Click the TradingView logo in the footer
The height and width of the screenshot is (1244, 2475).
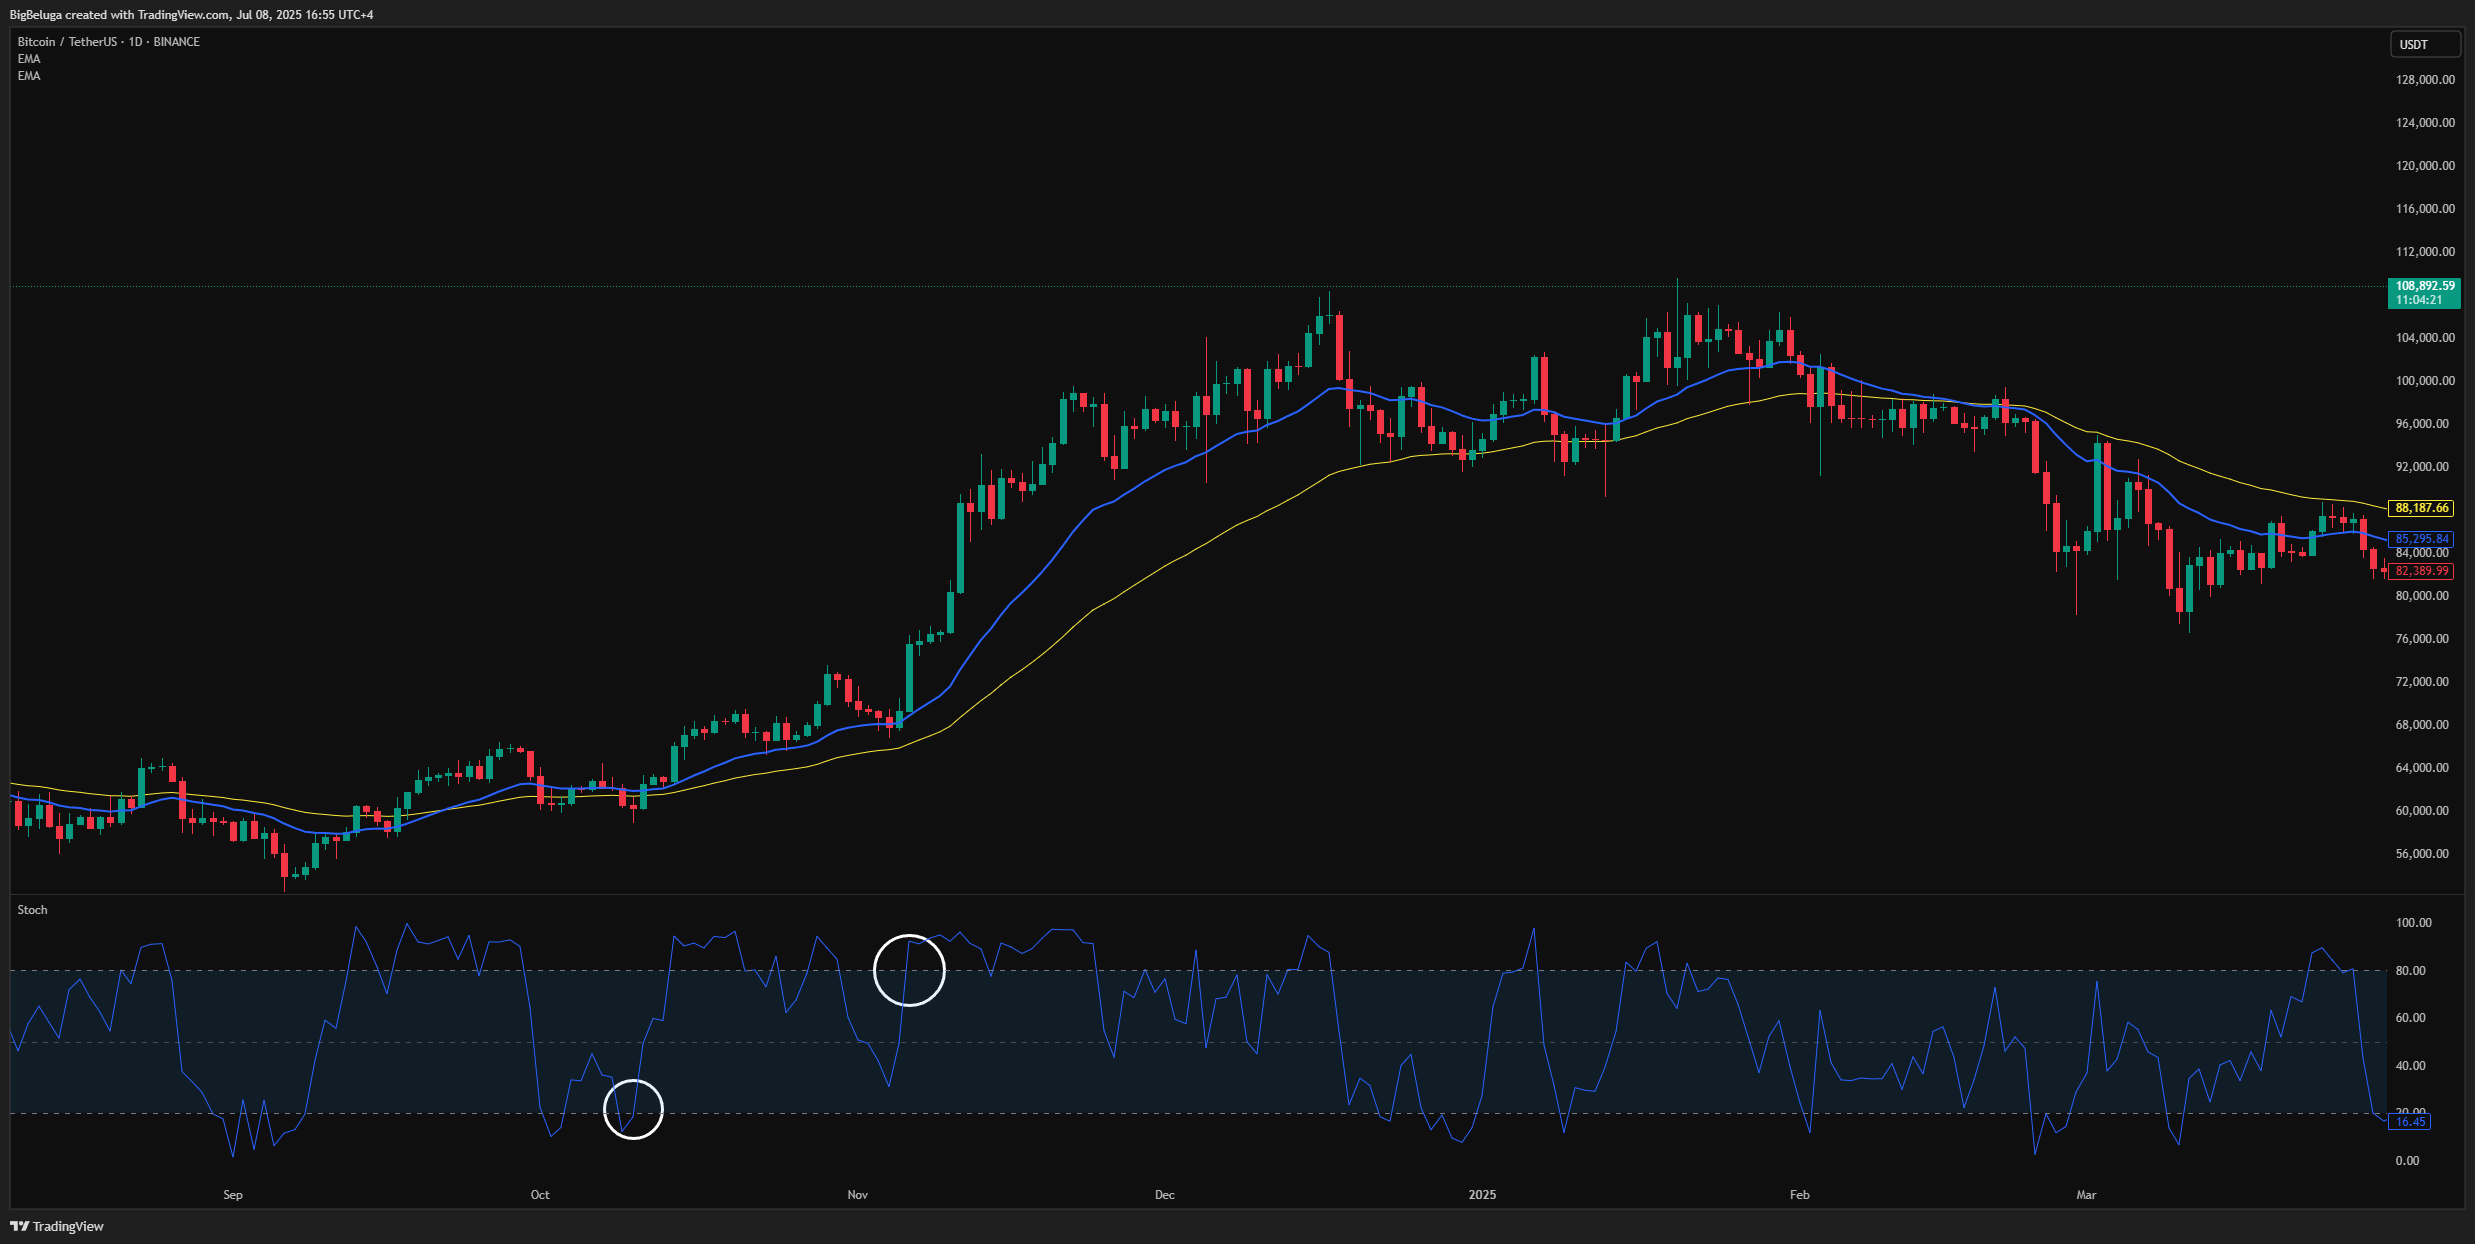pyautogui.click(x=57, y=1226)
